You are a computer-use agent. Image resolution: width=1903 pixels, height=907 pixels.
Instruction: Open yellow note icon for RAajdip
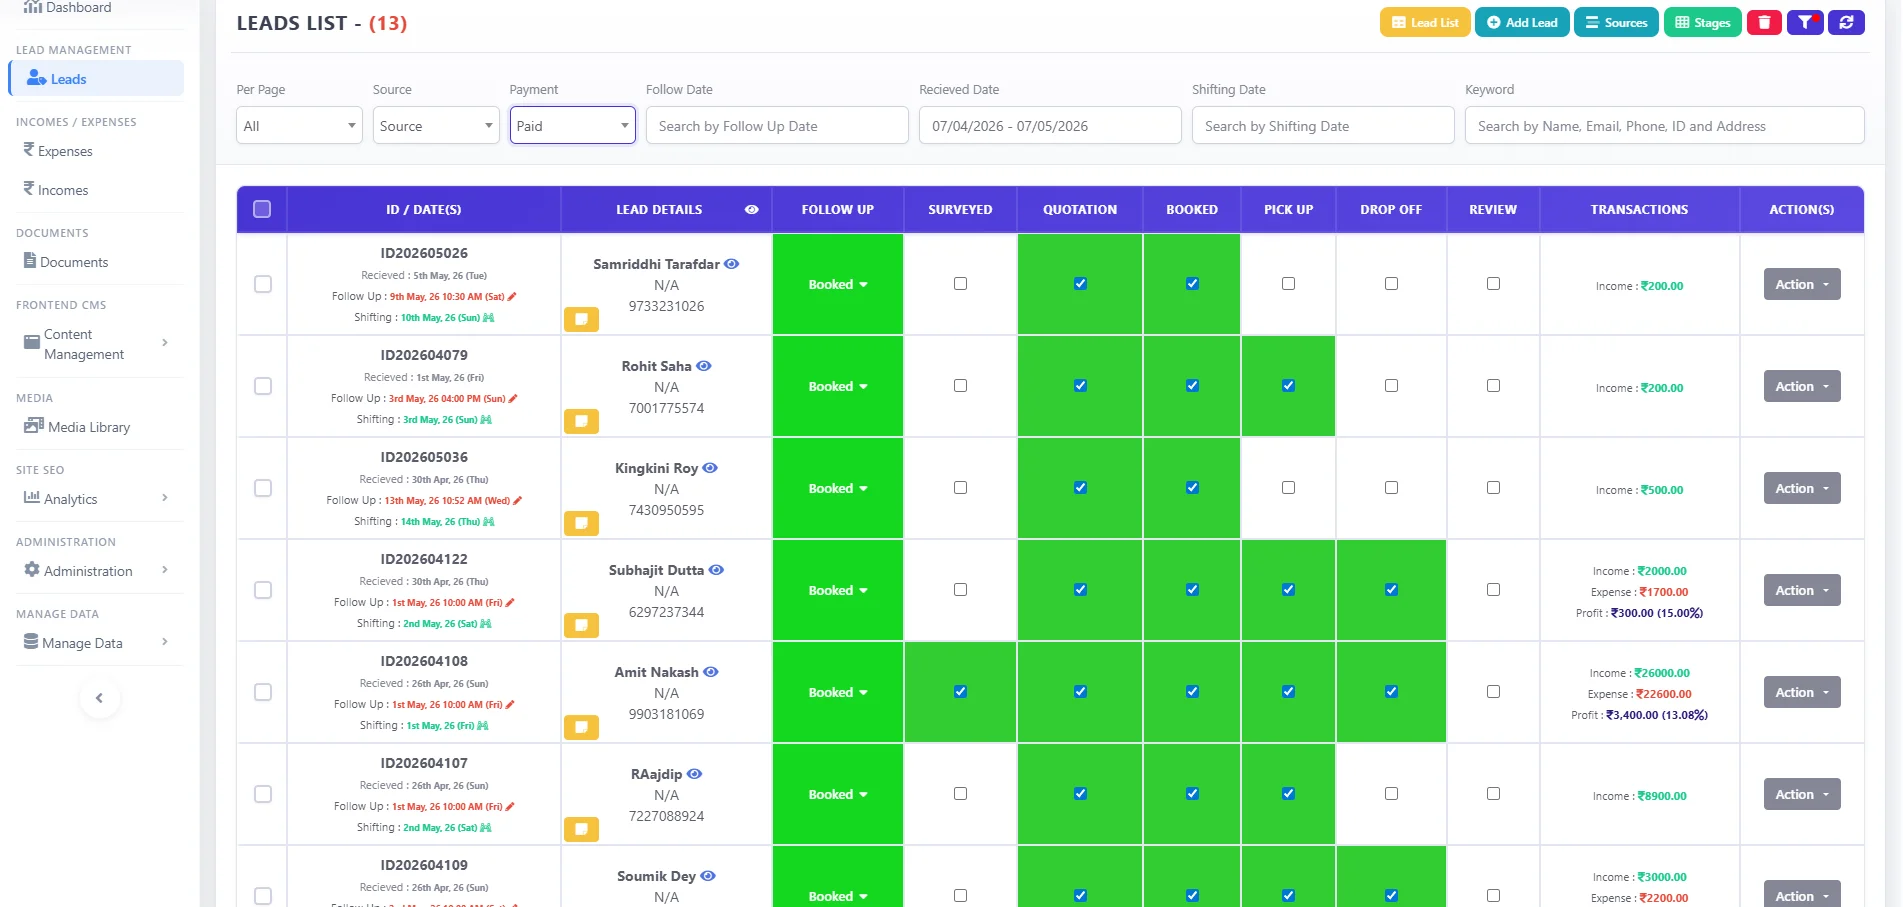[581, 829]
